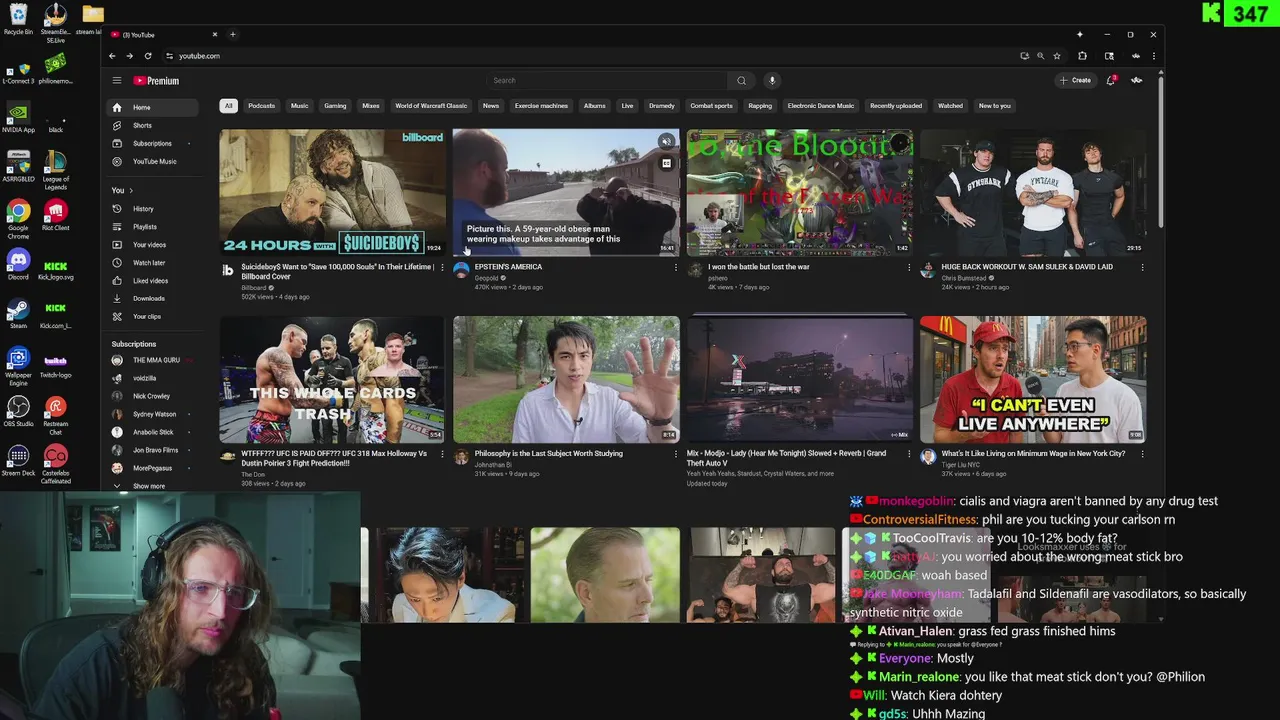Open options menu for SuicideboyS video
The image size is (1280, 720).
(442, 268)
